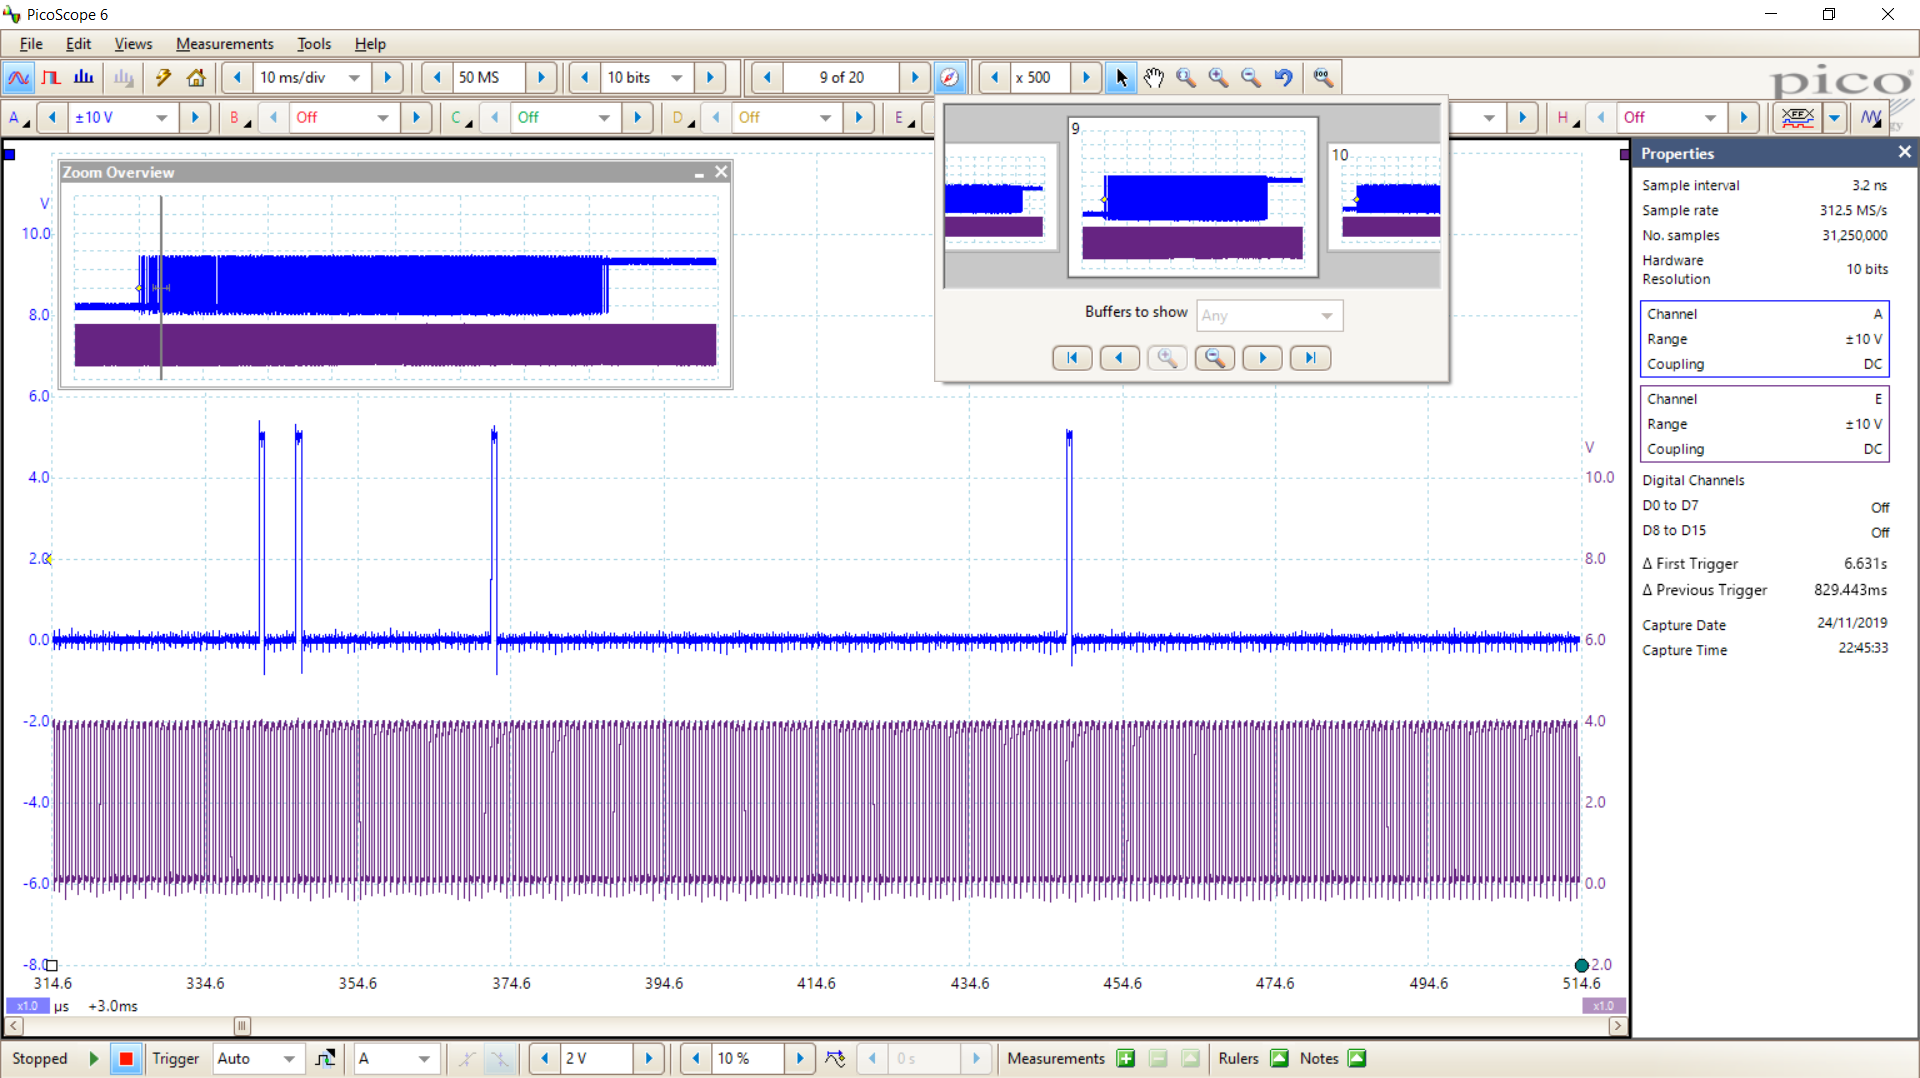
Task: Click the undo zoom icon
Action: coord(1284,77)
